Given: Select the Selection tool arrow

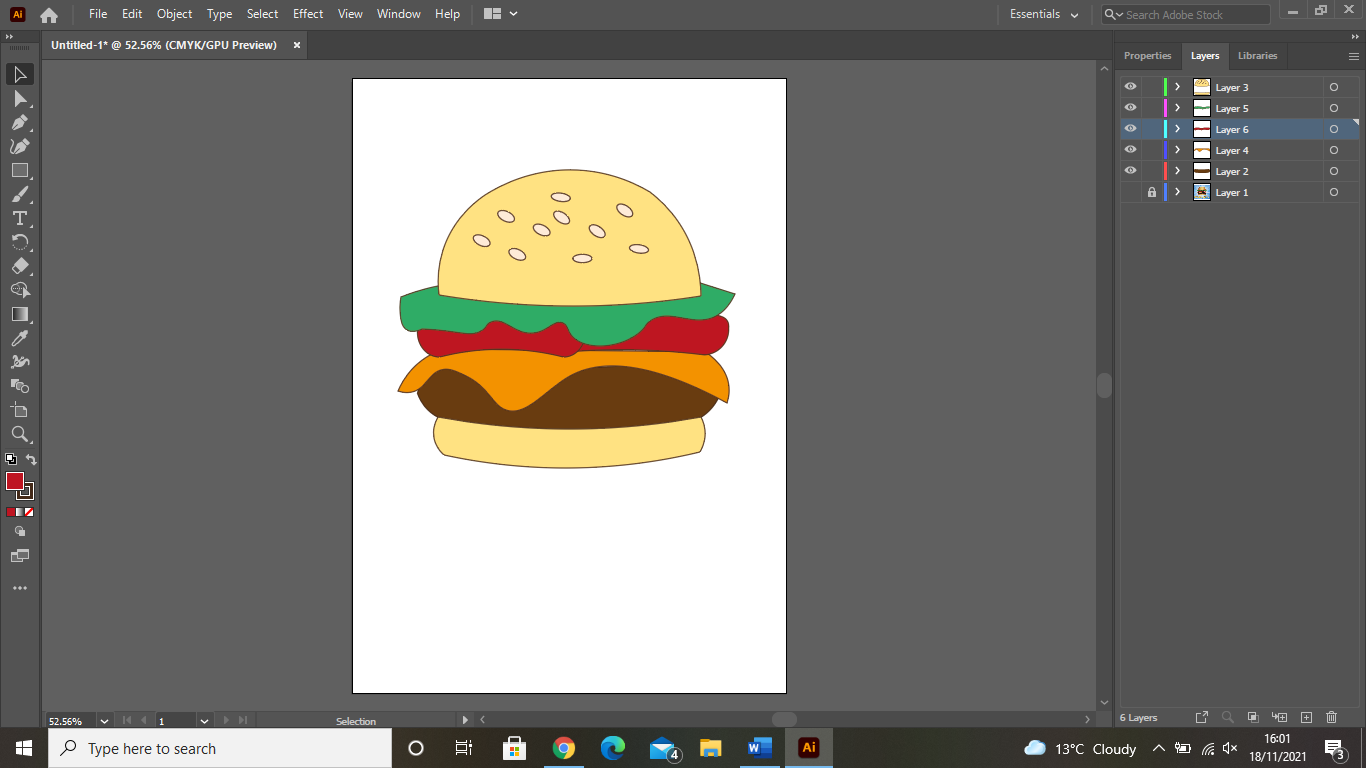Looking at the screenshot, I should [x=19, y=74].
